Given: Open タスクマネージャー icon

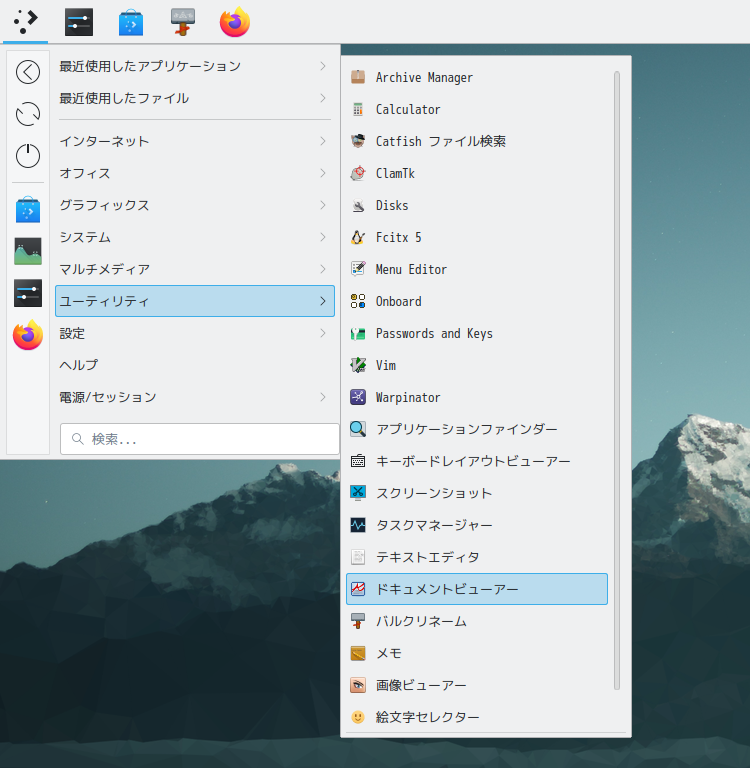Looking at the screenshot, I should (x=358, y=525).
